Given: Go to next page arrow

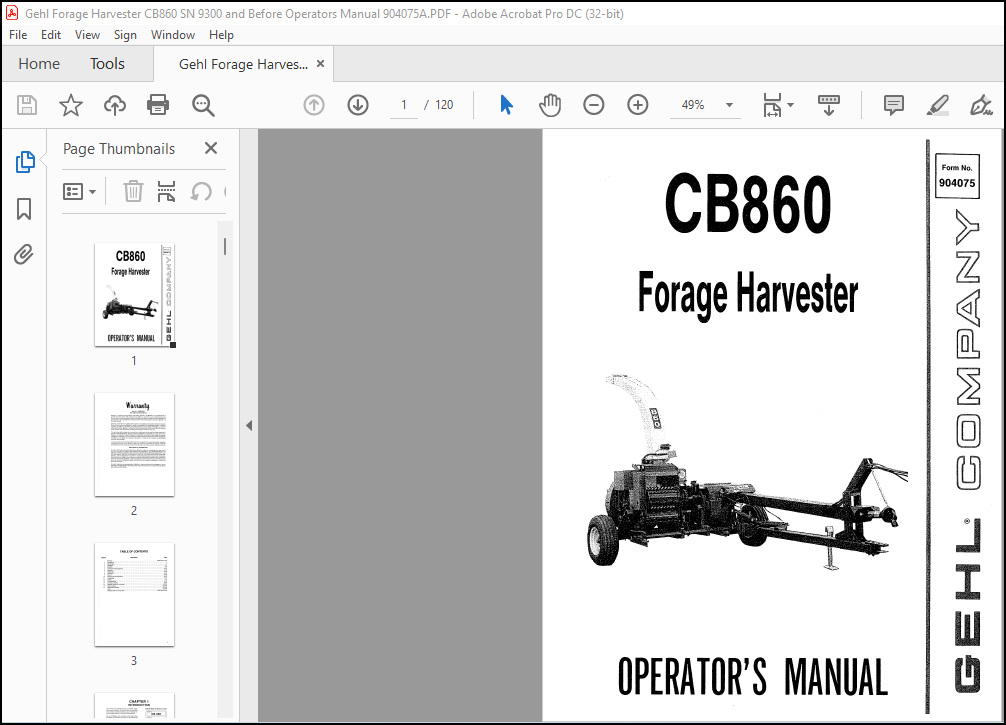Looking at the screenshot, I should [x=358, y=105].
